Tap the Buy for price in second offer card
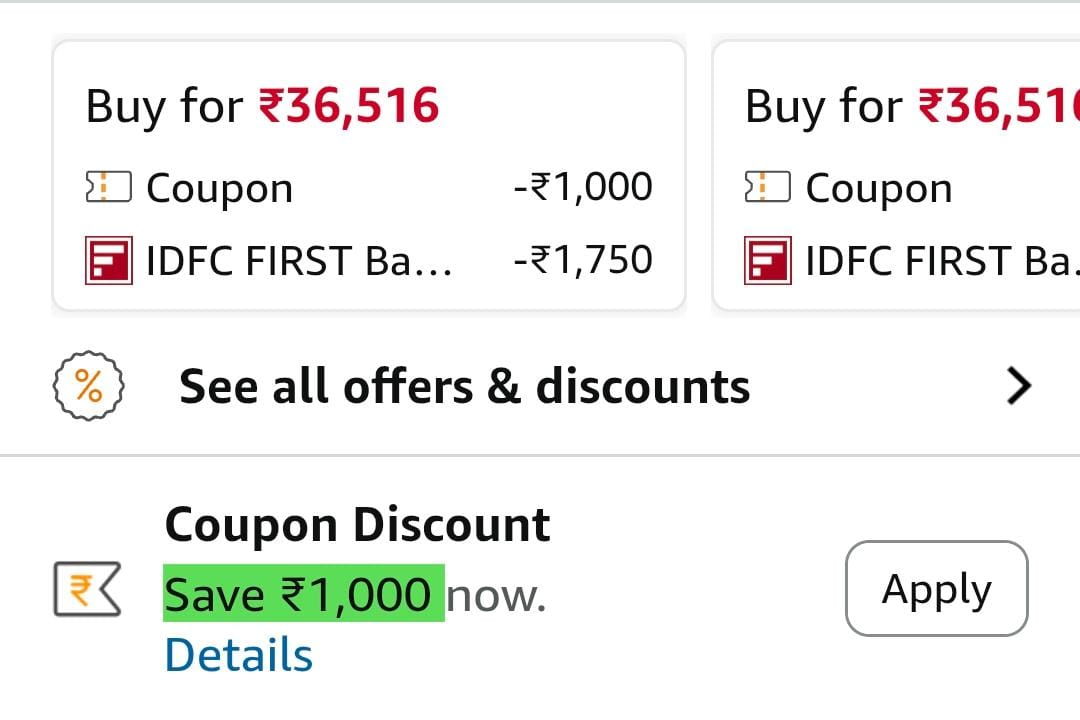 tap(910, 106)
